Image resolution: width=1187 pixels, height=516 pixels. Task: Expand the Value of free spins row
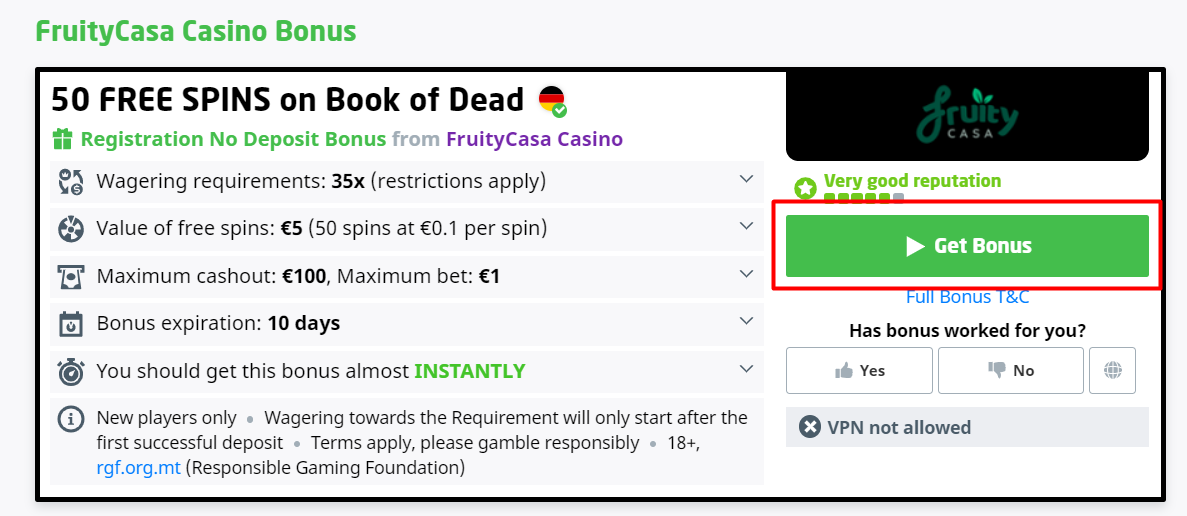[746, 226]
